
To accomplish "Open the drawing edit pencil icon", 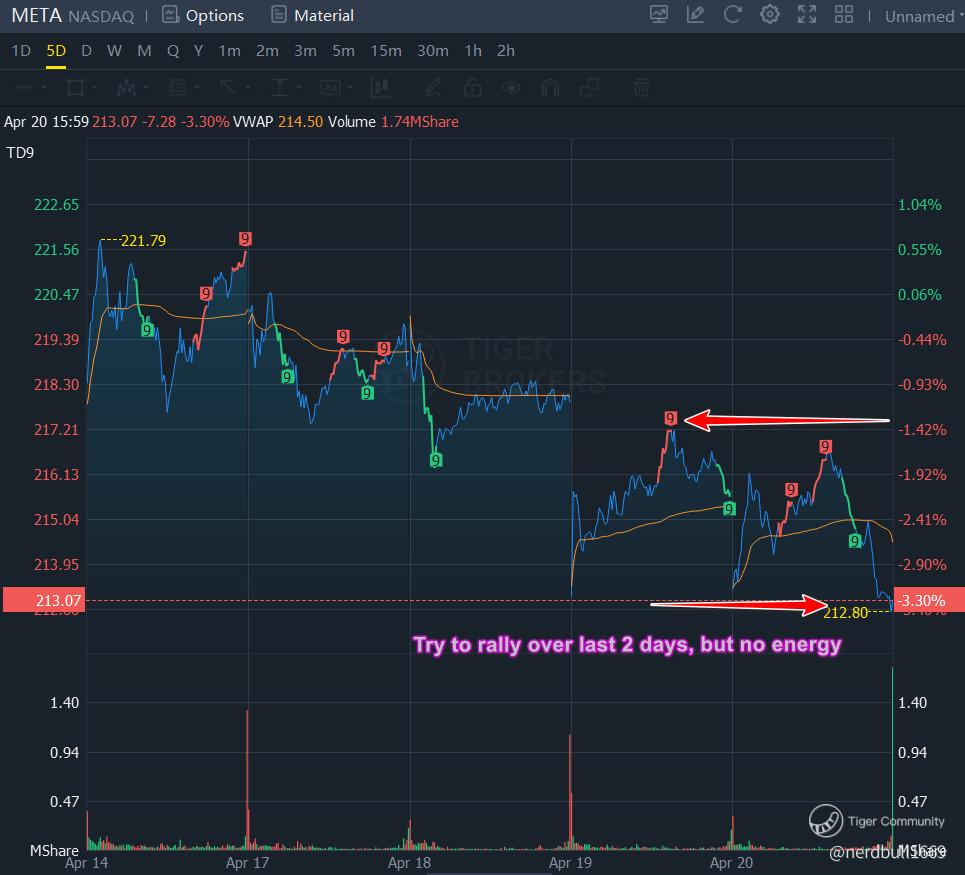I will click(x=695, y=15).
